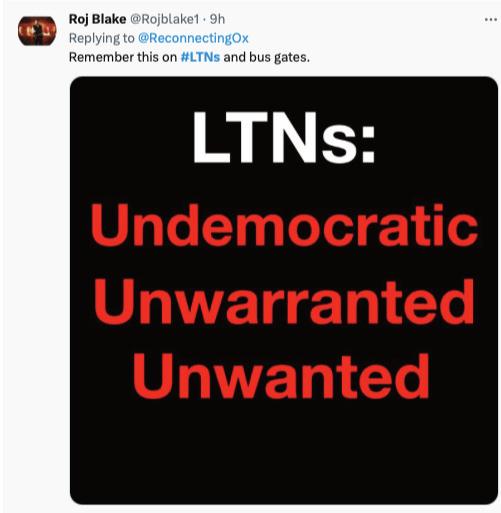Screen dimensions: 501x513
Task: Click the white "LTNs:" heading in image
Action: (284, 137)
